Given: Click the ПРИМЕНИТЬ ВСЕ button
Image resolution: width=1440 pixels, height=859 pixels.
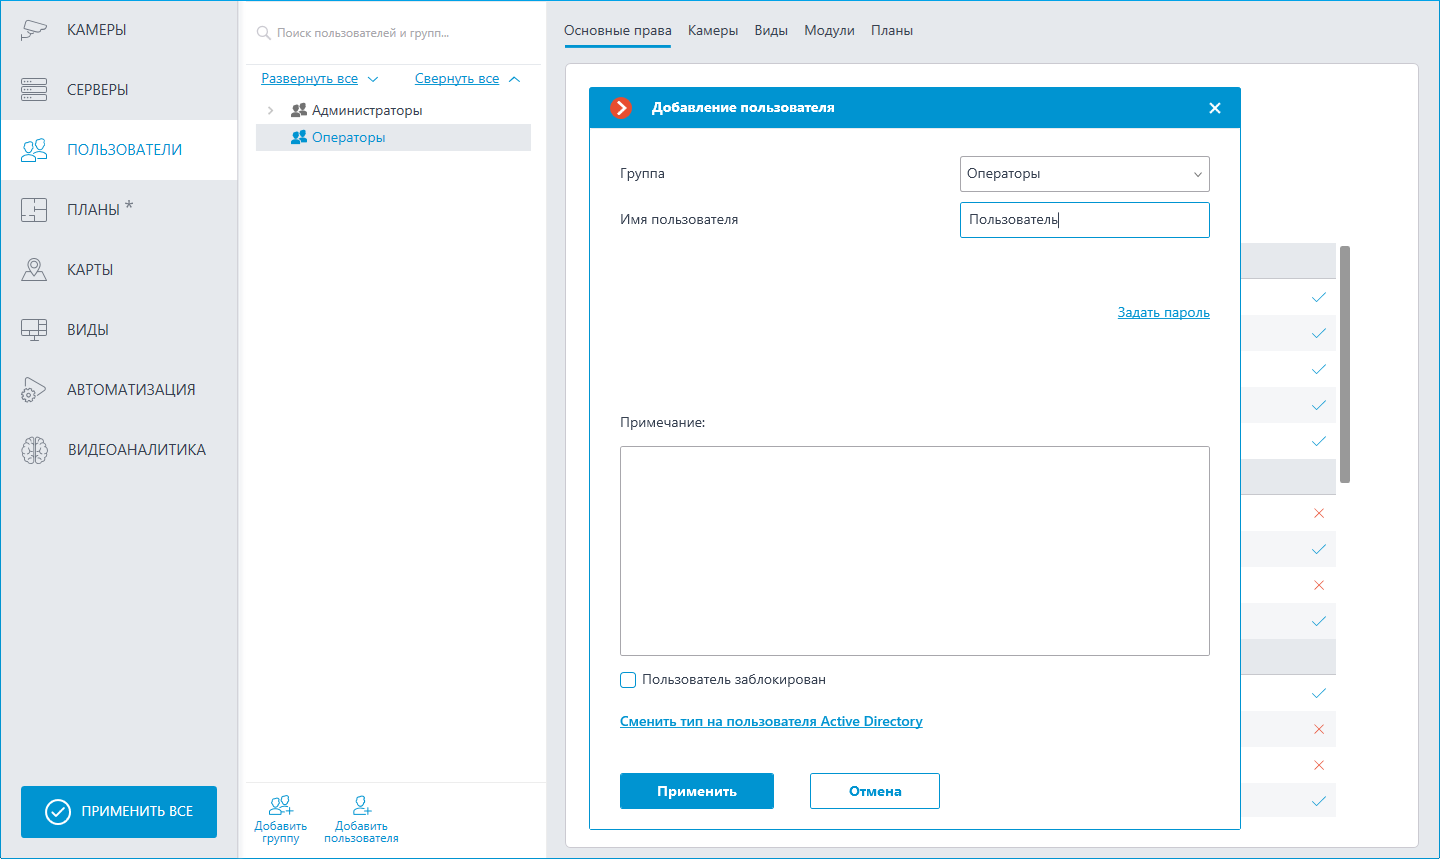Looking at the screenshot, I should pos(119,812).
